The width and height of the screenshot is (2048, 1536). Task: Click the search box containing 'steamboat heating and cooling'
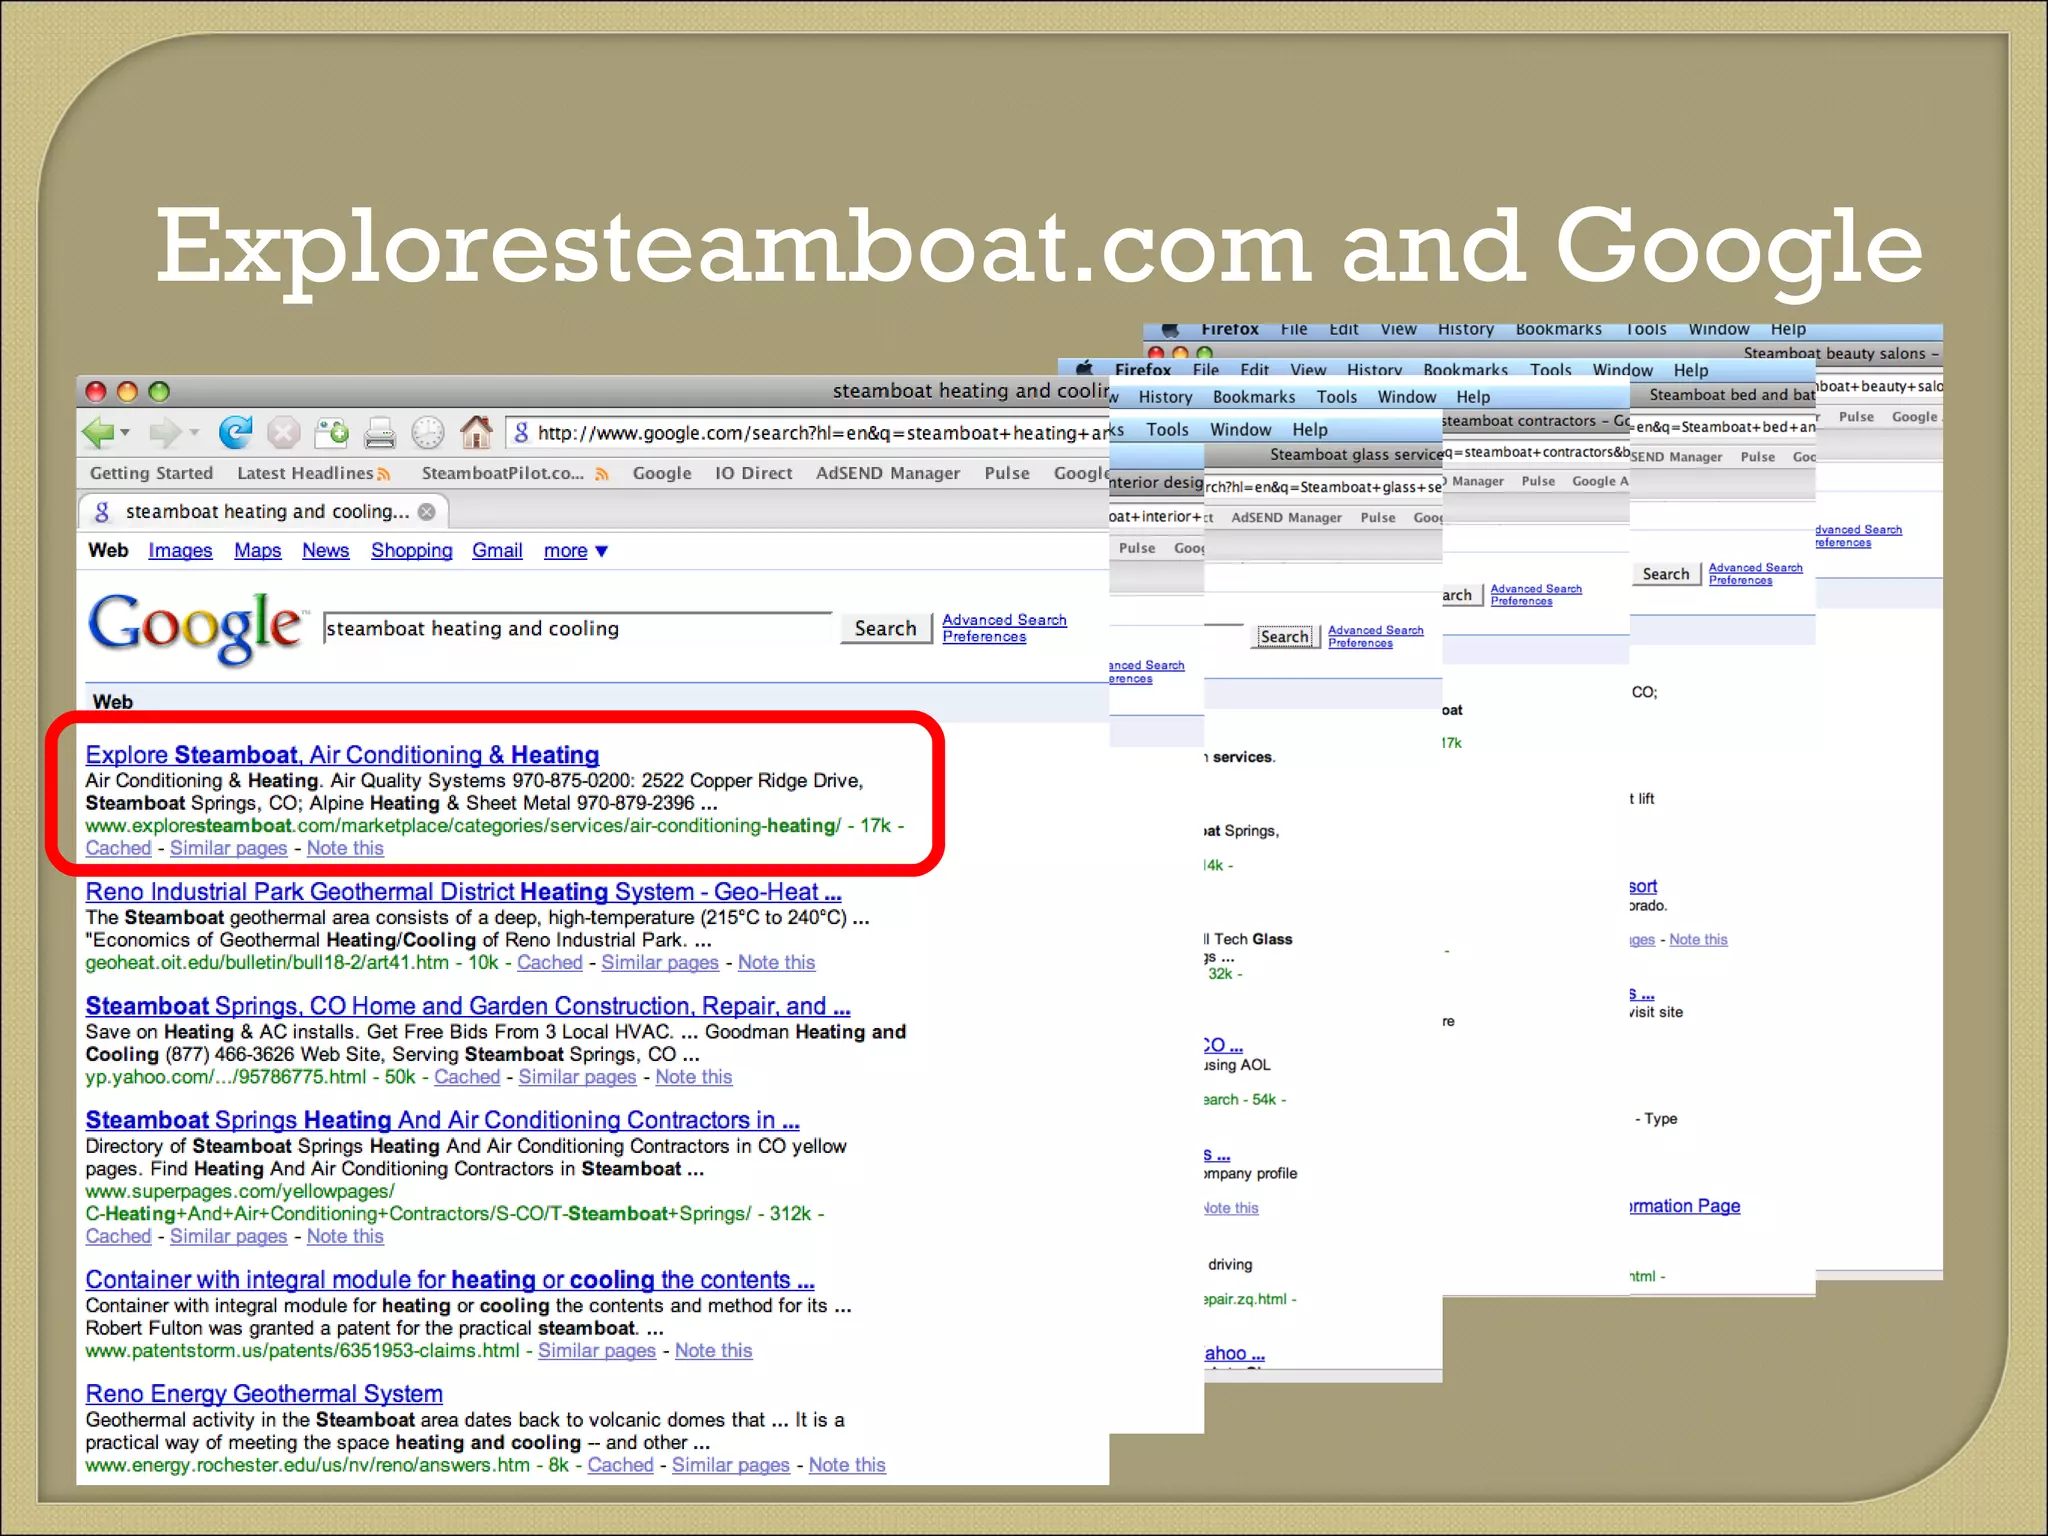point(577,628)
